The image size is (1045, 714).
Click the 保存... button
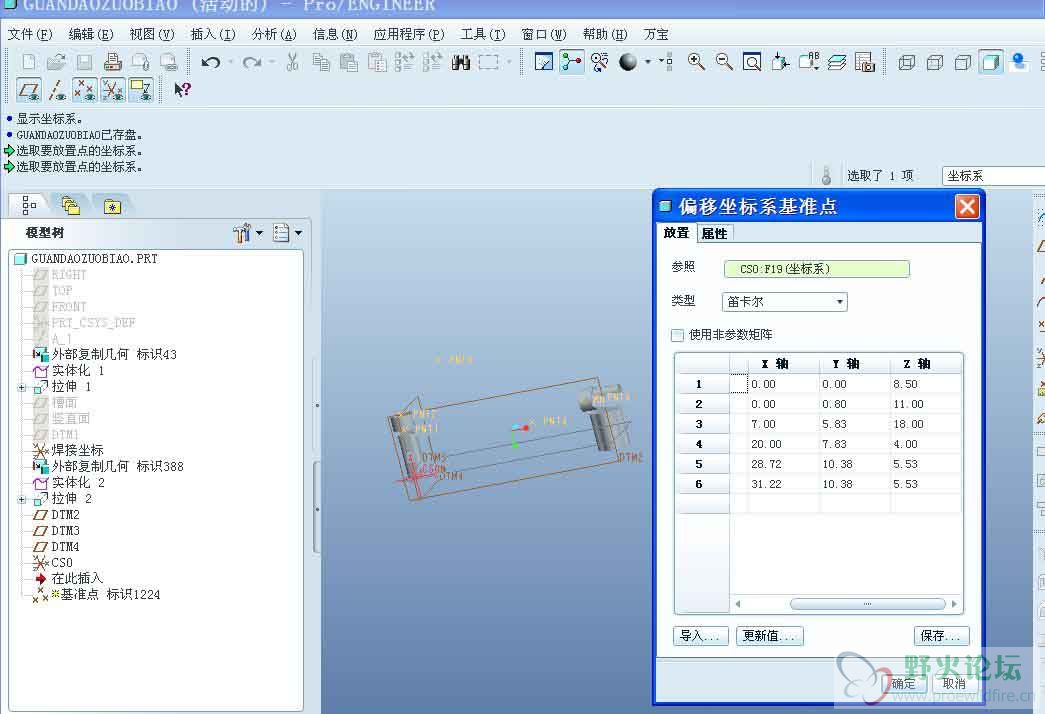[x=941, y=636]
